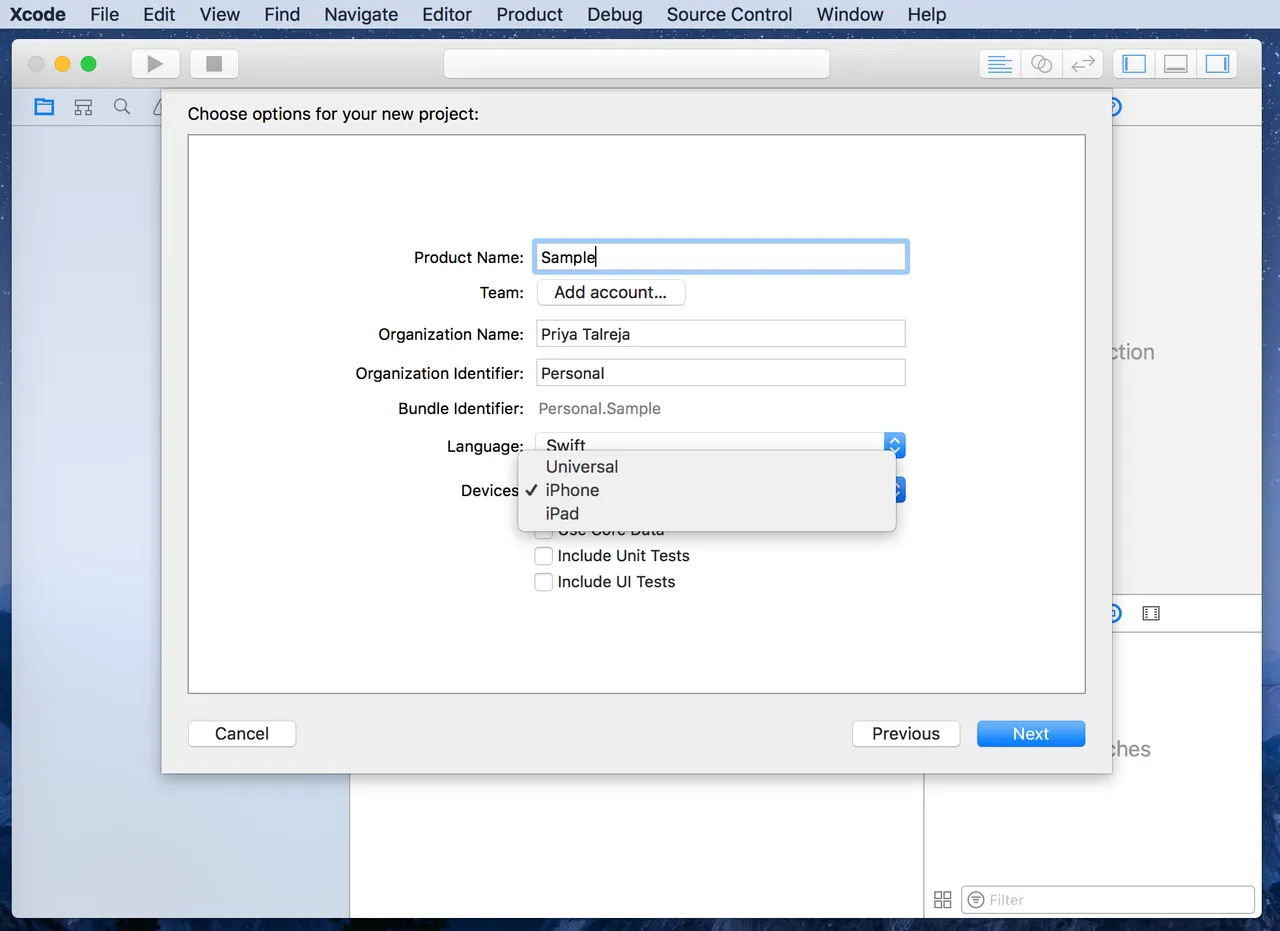This screenshot has height=931, width=1280.
Task: Open the View menu
Action: [x=219, y=14]
